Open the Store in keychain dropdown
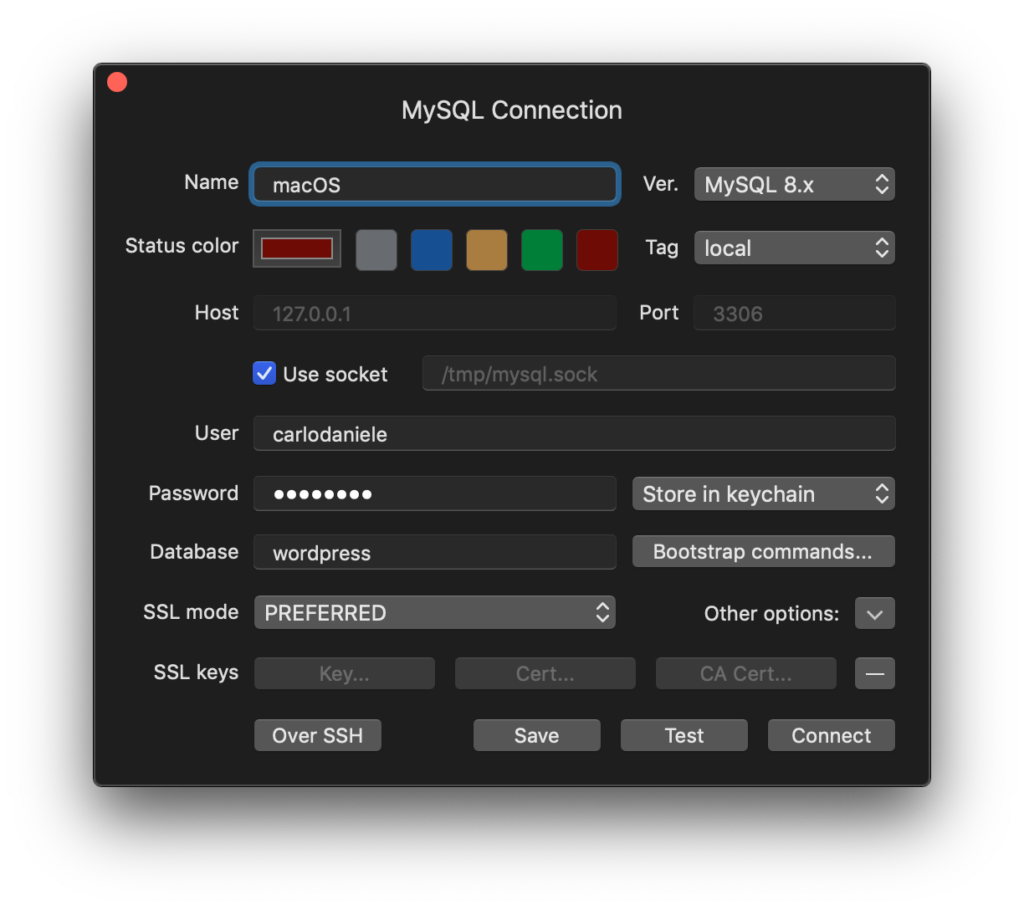 point(763,494)
